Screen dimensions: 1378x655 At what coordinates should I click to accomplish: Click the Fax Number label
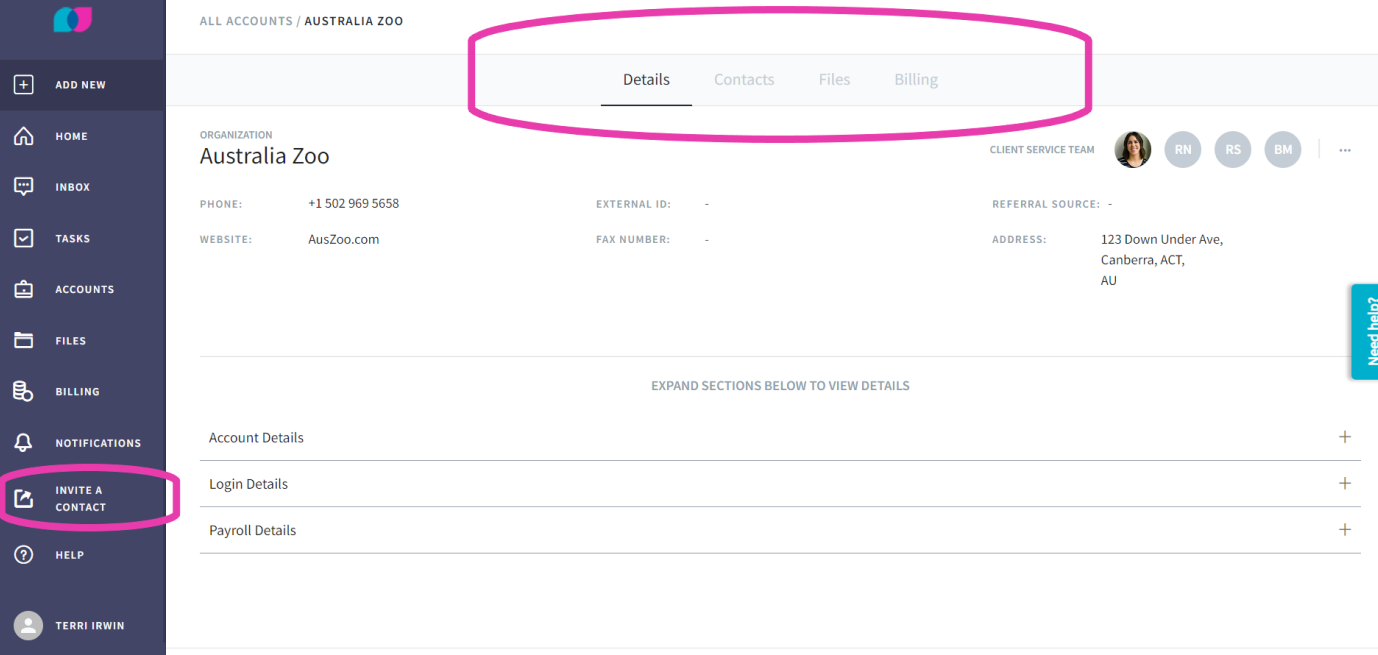coord(633,240)
